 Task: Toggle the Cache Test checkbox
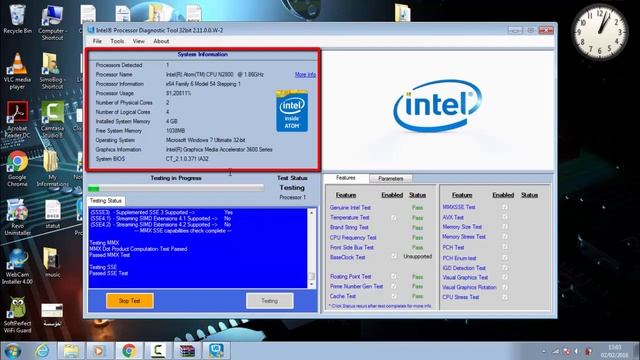point(394,296)
